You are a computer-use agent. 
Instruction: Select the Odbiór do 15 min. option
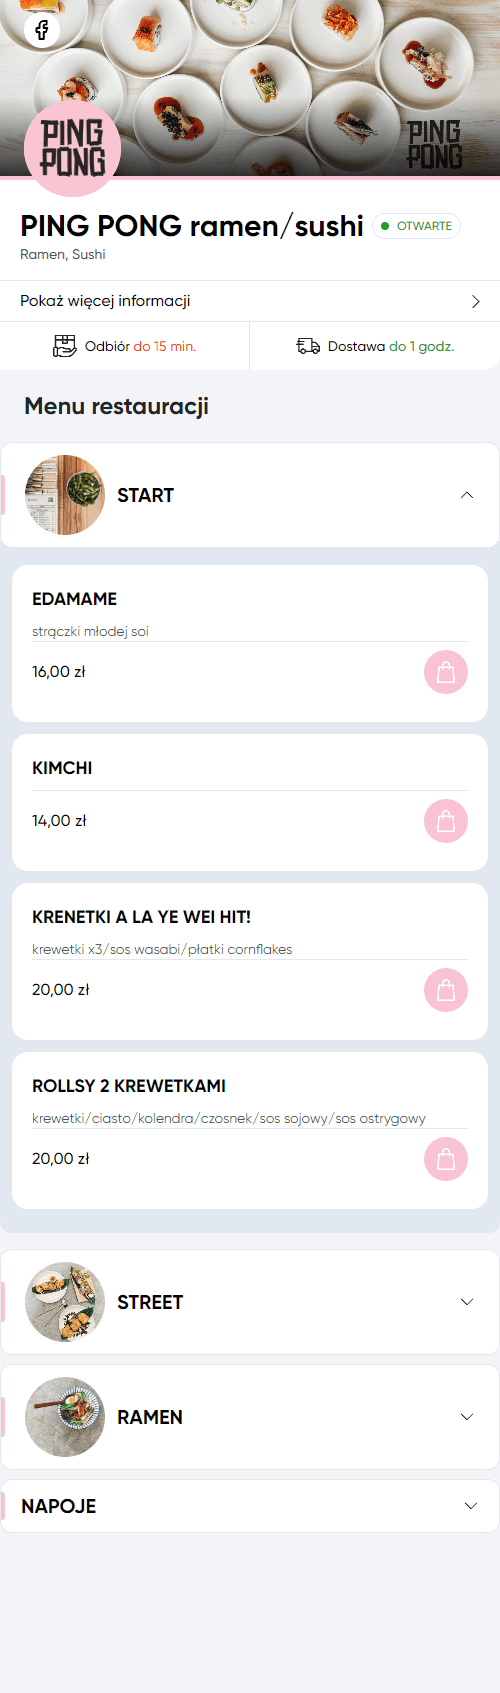125,346
